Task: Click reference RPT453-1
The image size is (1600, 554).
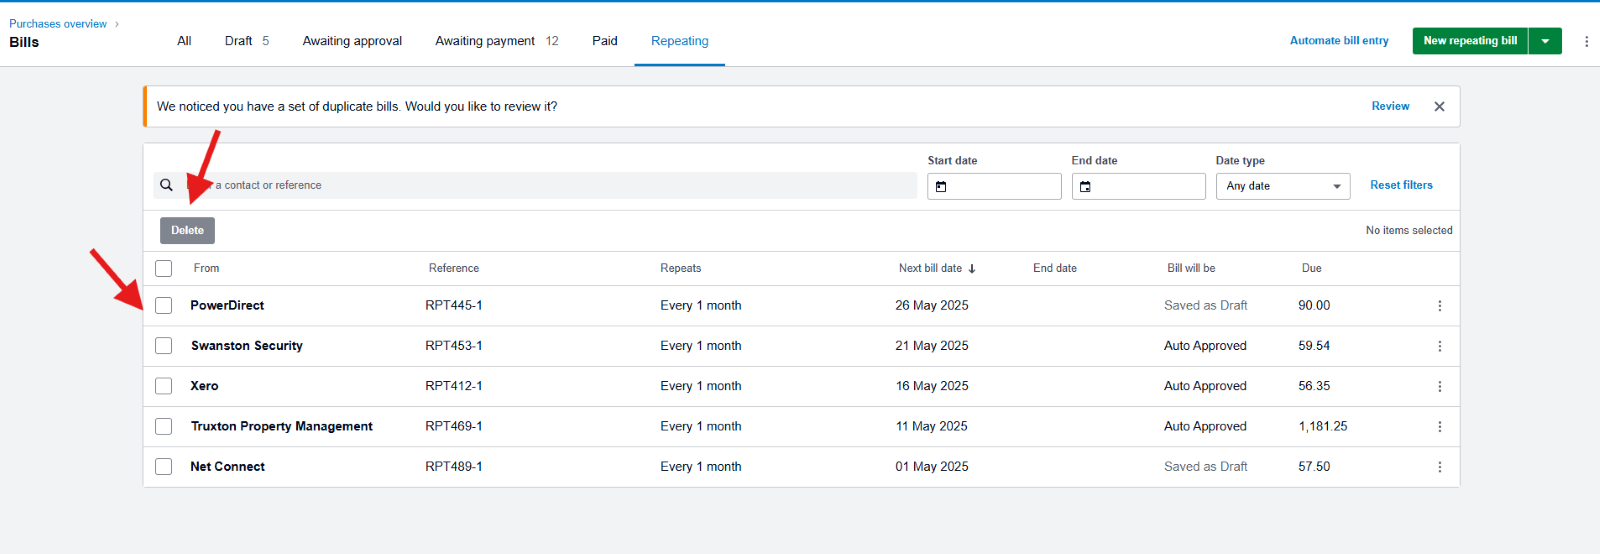Action: [x=454, y=346]
